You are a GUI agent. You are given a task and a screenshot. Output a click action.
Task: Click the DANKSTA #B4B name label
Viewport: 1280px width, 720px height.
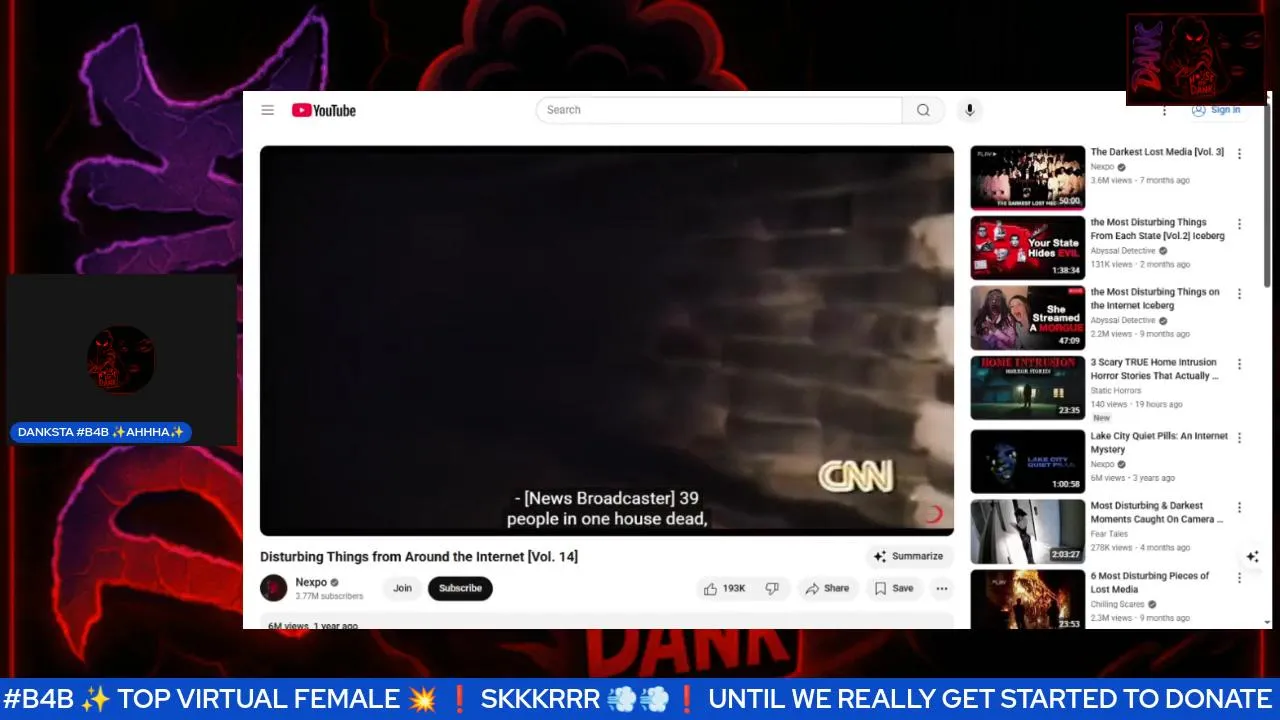(101, 432)
